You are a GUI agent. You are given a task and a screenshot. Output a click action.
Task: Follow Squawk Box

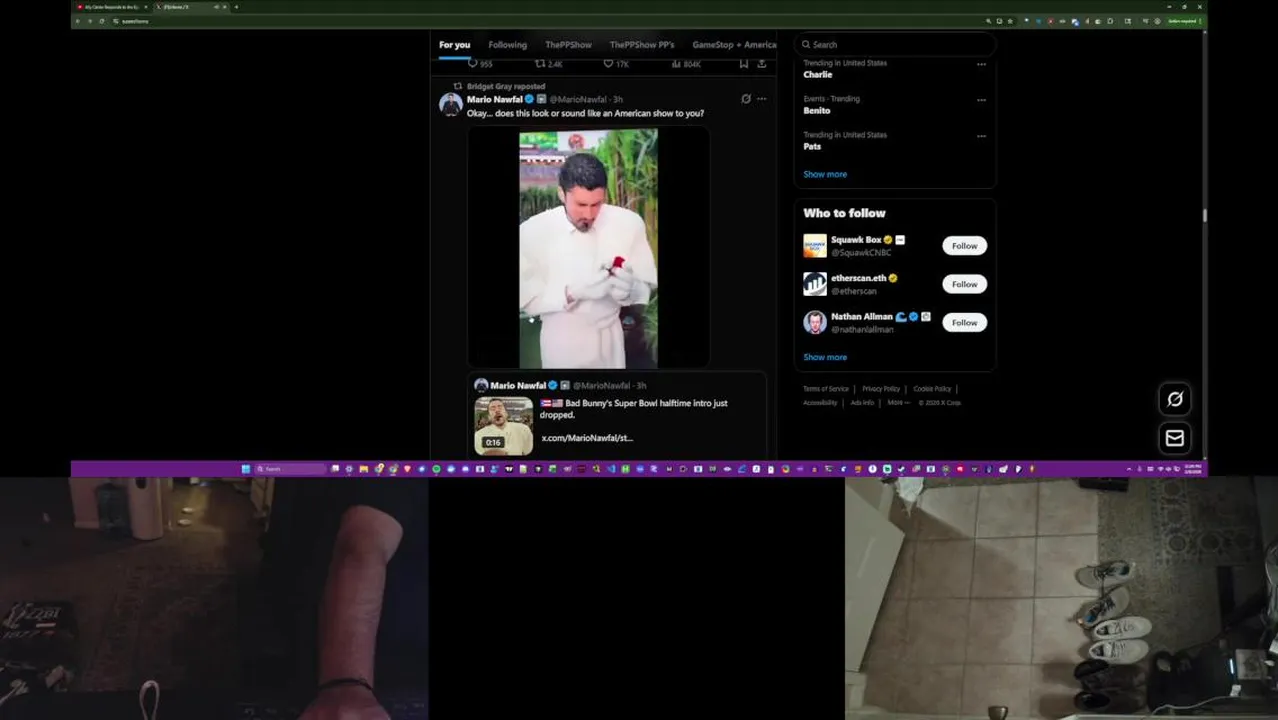coord(964,246)
